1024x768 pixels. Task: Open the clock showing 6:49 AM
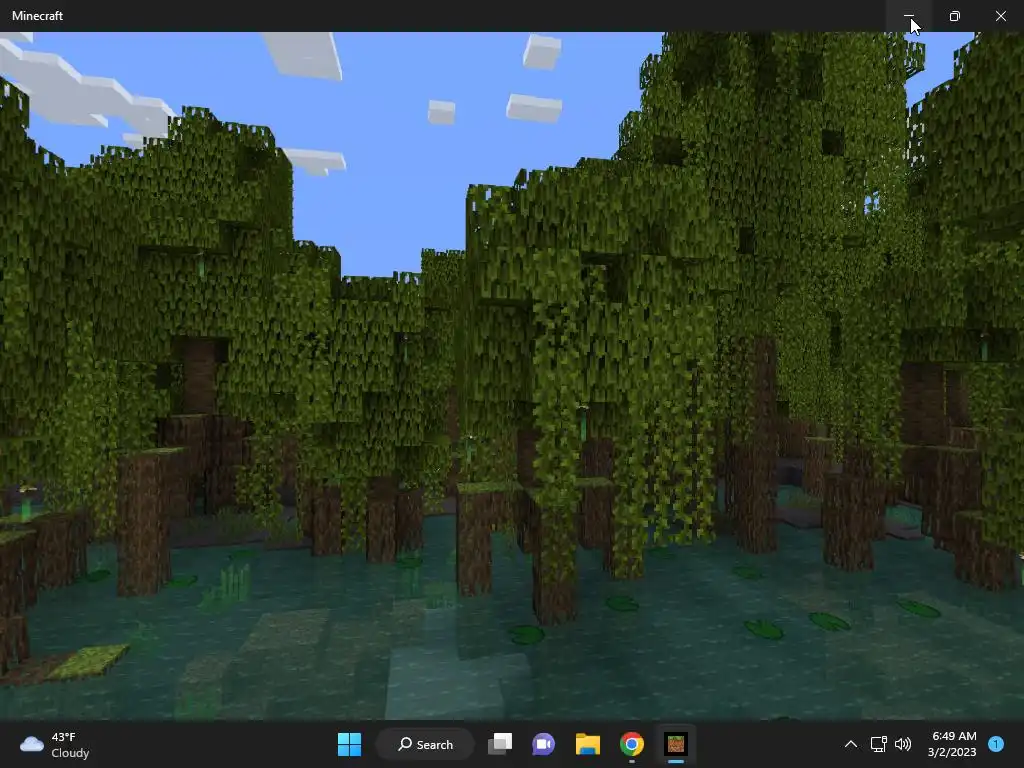point(953,744)
